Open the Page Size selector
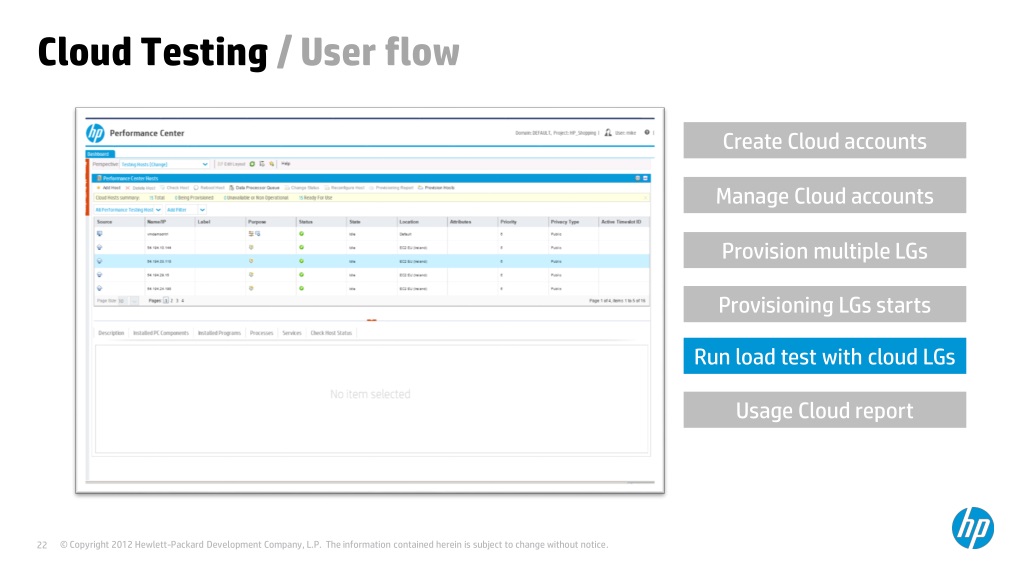 point(122,301)
